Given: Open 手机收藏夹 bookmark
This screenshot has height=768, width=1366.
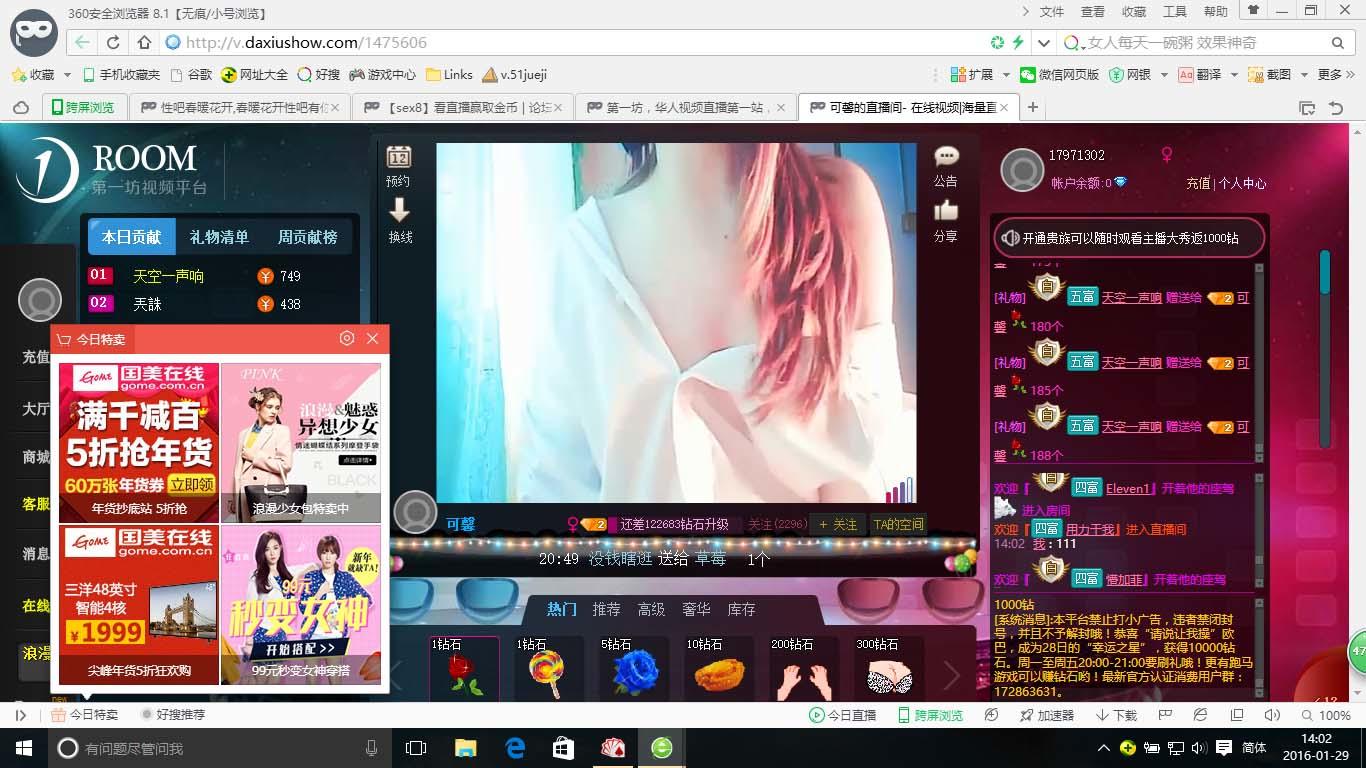Looking at the screenshot, I should coord(121,75).
